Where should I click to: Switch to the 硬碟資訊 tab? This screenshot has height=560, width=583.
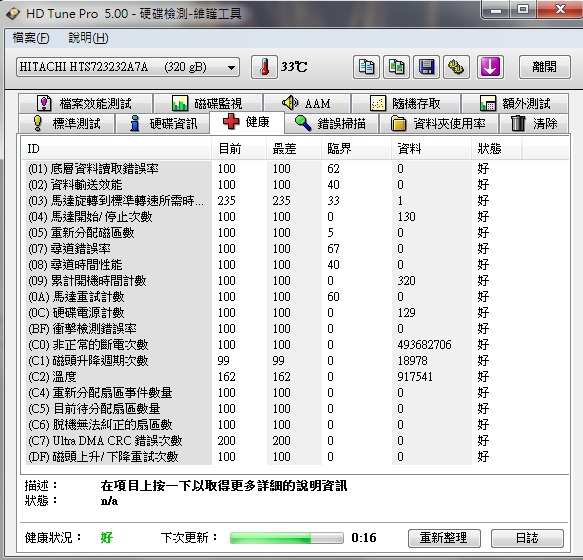coord(162,123)
